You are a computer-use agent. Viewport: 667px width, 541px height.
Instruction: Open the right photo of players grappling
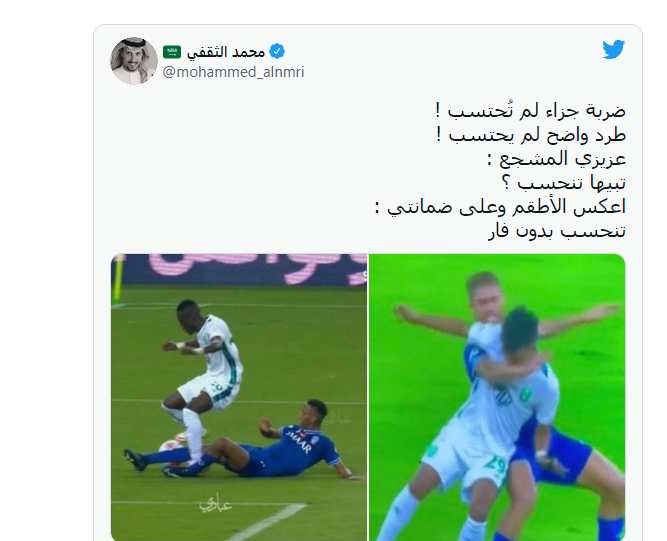(497, 397)
